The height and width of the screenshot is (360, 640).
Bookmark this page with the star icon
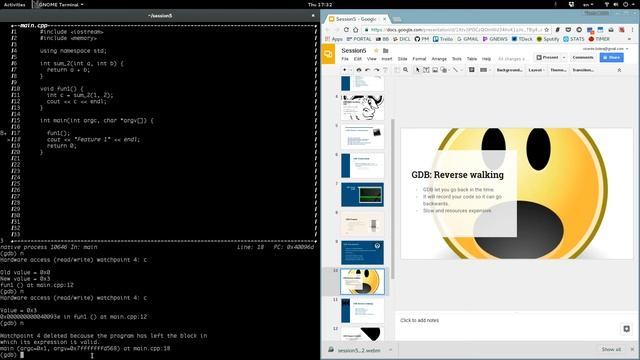[x=547, y=30]
